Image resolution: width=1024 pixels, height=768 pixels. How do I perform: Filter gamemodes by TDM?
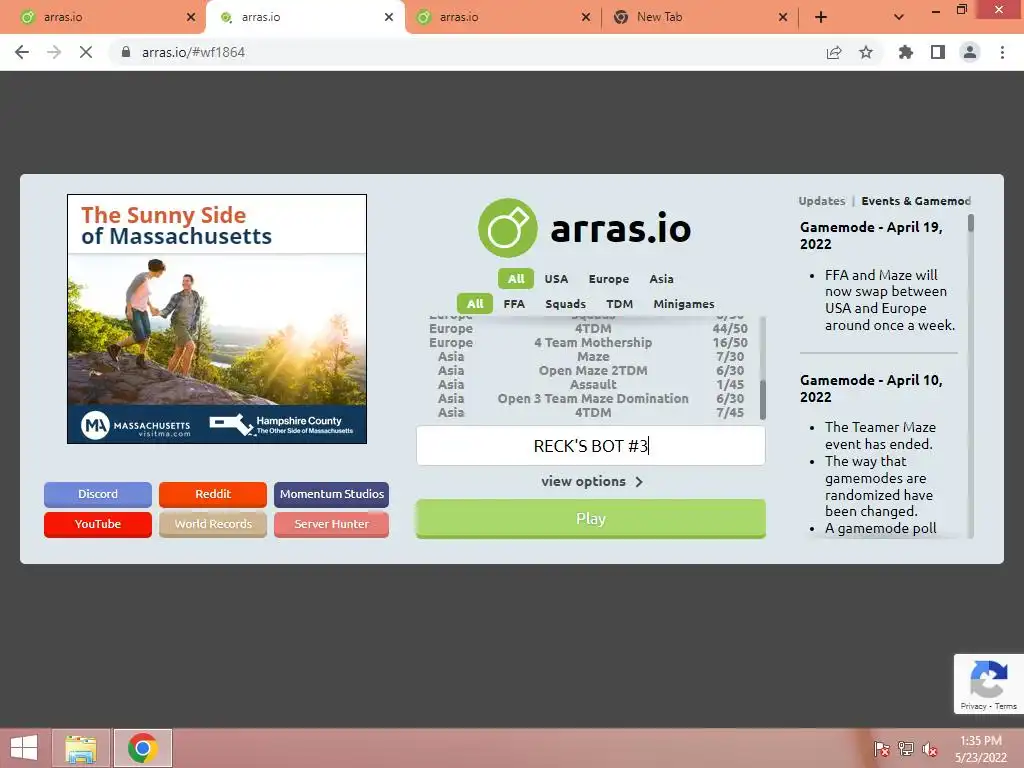pos(619,304)
